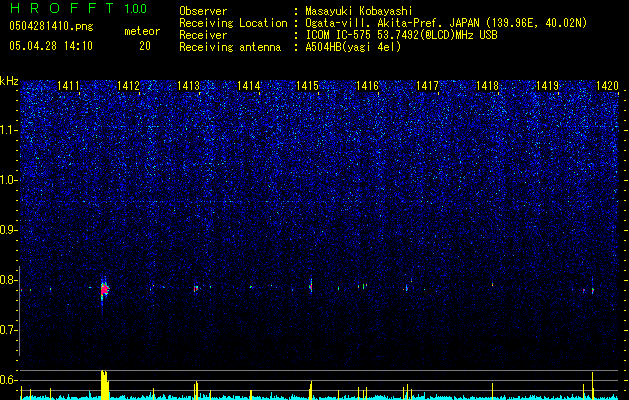Click the ICOM IC-575 receiver frequency text
Image resolution: width=629 pixels, height=400 pixels.
[x=401, y=35]
